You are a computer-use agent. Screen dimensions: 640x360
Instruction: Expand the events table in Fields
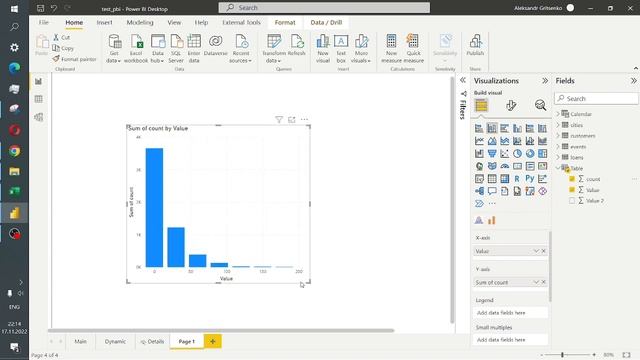click(x=558, y=147)
